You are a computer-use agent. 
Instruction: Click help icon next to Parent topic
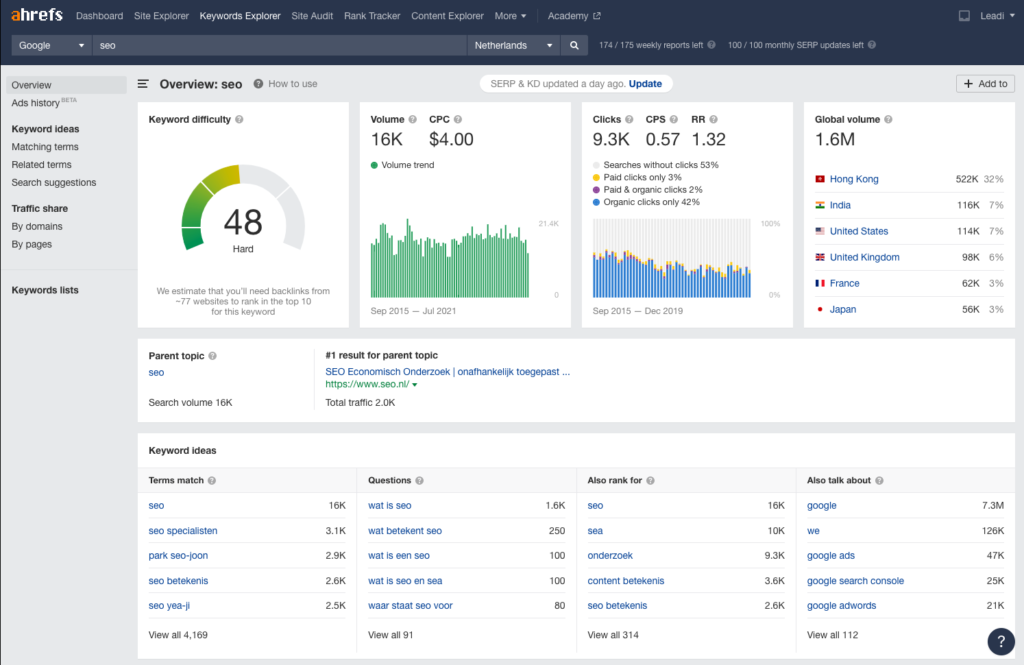click(212, 356)
